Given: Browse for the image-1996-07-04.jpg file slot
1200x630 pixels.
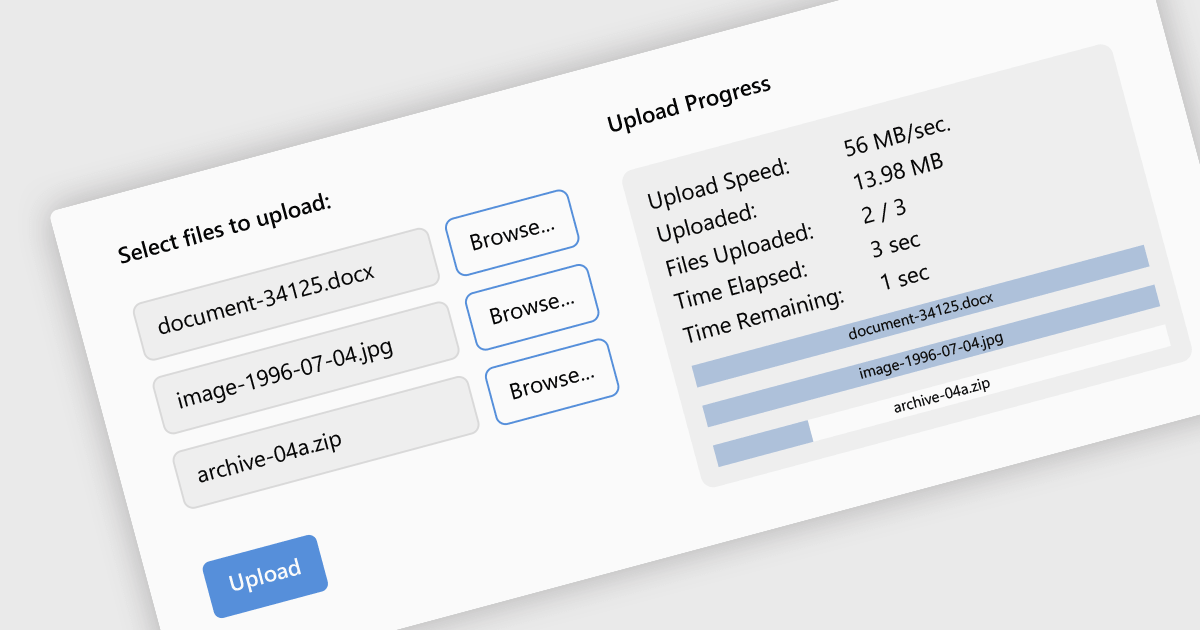Looking at the screenshot, I should [532, 307].
